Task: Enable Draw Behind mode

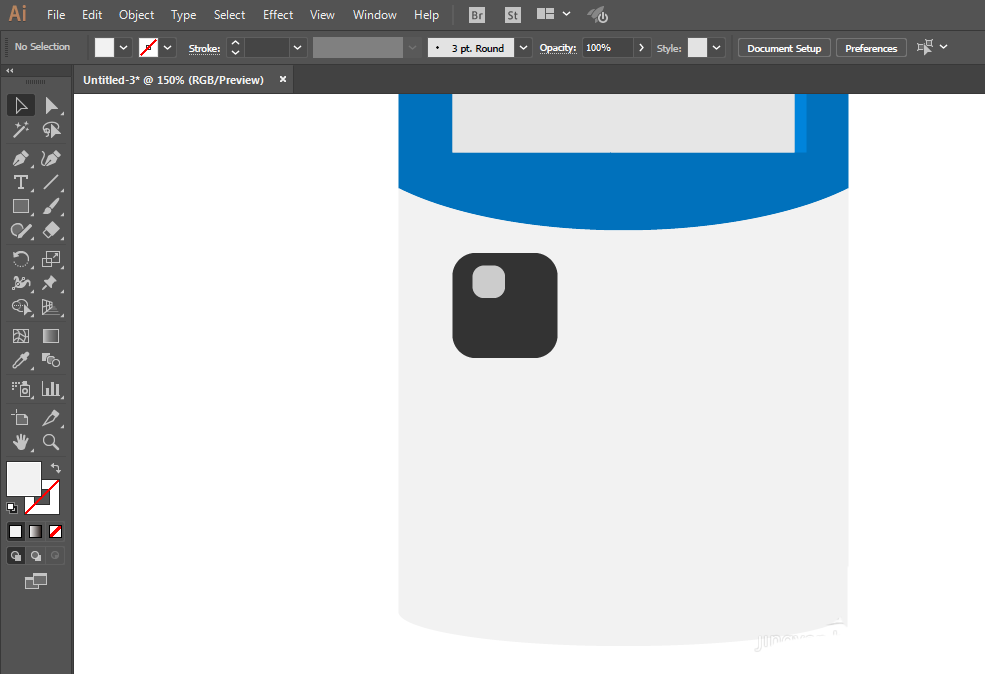Action: pos(36,556)
